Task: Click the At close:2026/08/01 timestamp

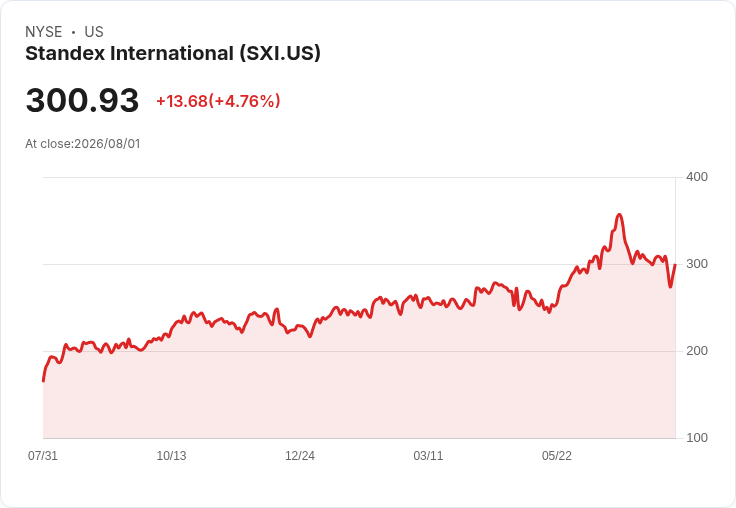Action: coord(83,144)
